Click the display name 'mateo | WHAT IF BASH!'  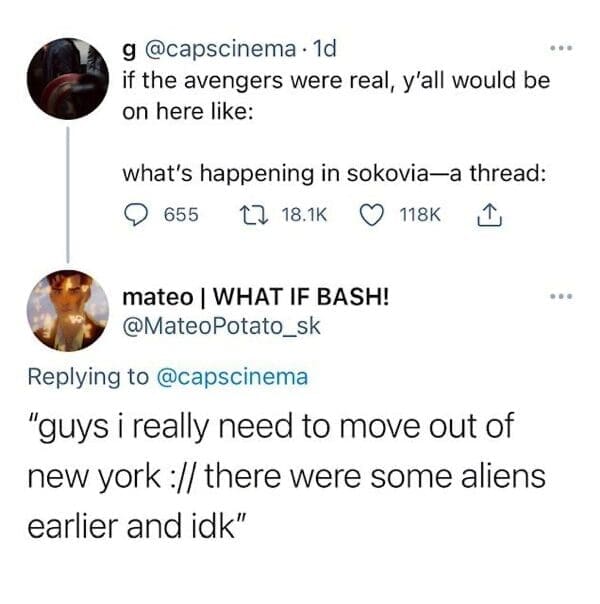click(x=256, y=297)
